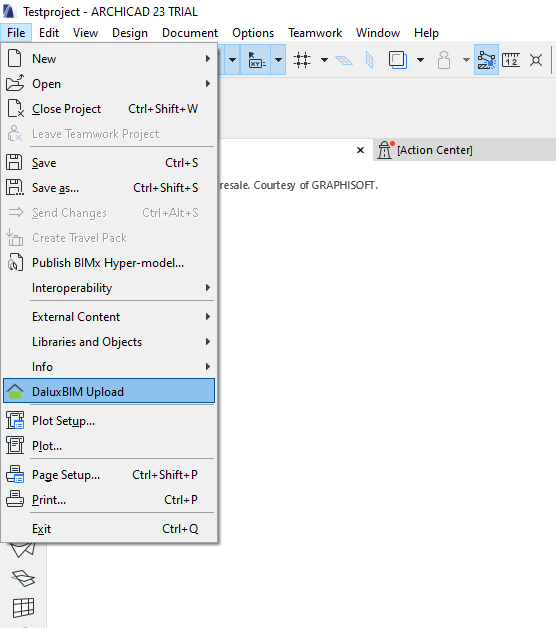The image size is (556, 628).
Task: Click the Teamwork reserve person icon
Action: tap(444, 60)
